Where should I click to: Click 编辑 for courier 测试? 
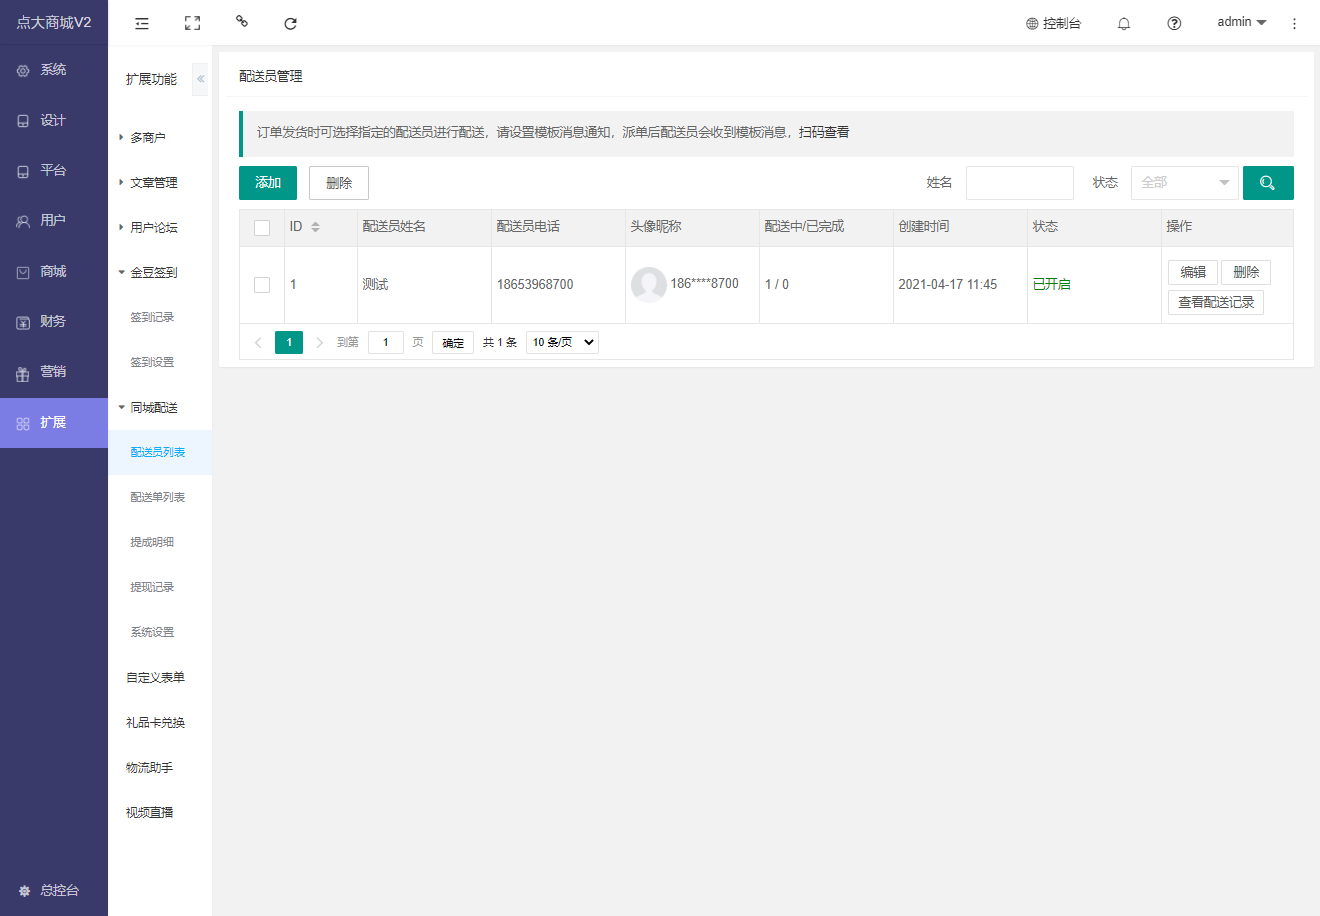[x=1193, y=272]
